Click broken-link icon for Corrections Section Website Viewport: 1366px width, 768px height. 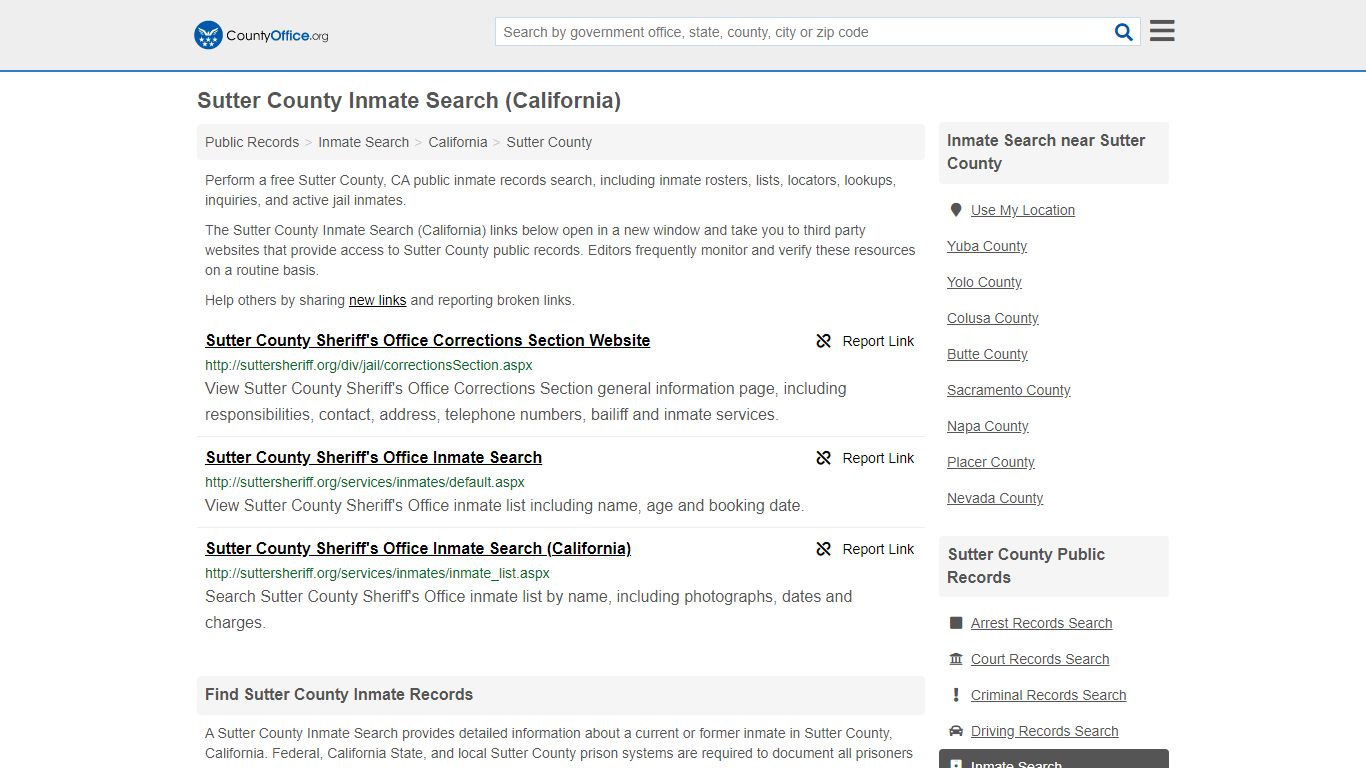coord(824,341)
